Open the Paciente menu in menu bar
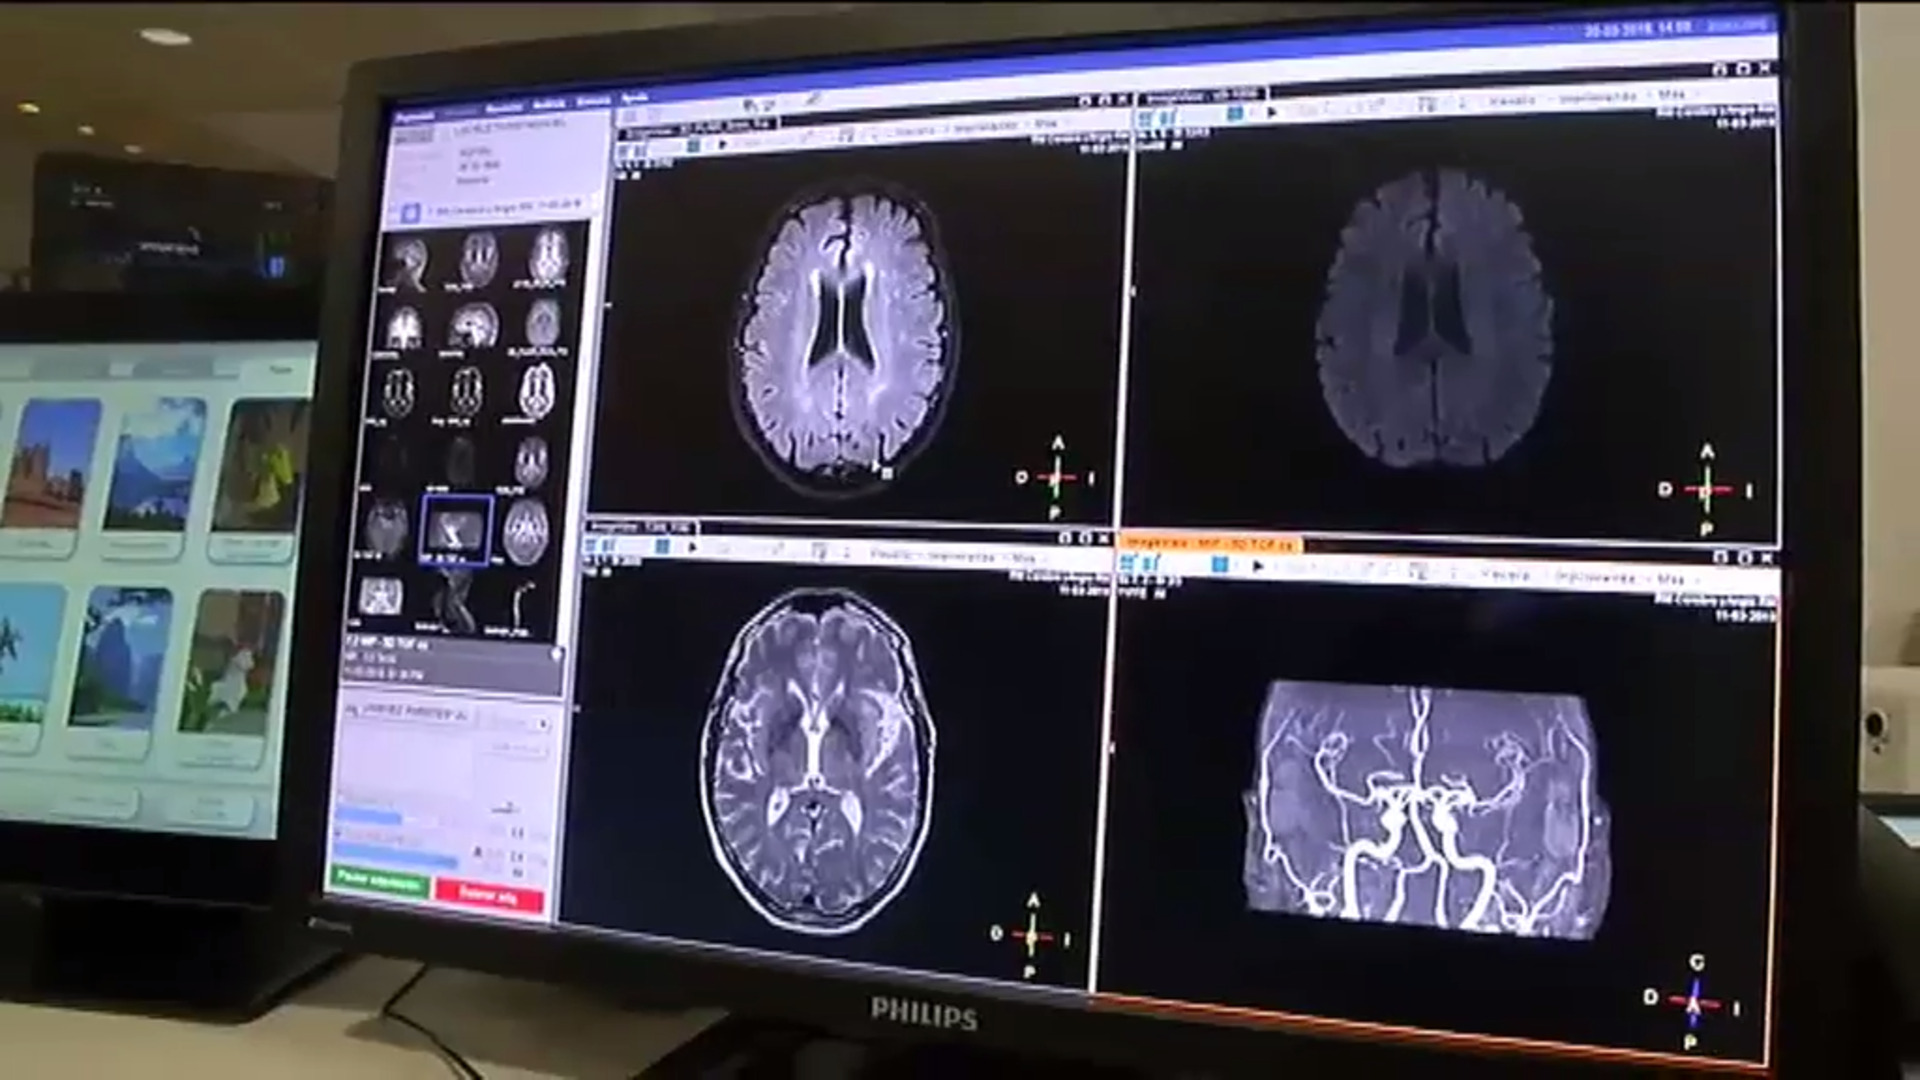Viewport: 1920px width, 1080px height. click(414, 117)
